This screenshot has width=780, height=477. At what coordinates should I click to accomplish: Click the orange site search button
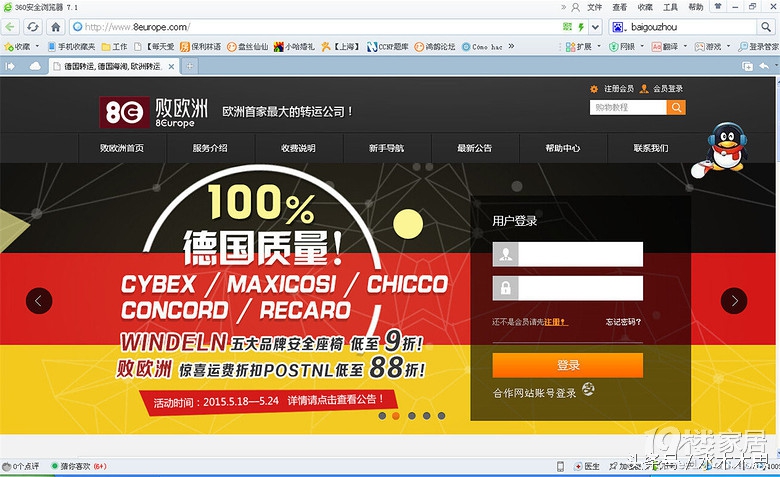[x=676, y=107]
